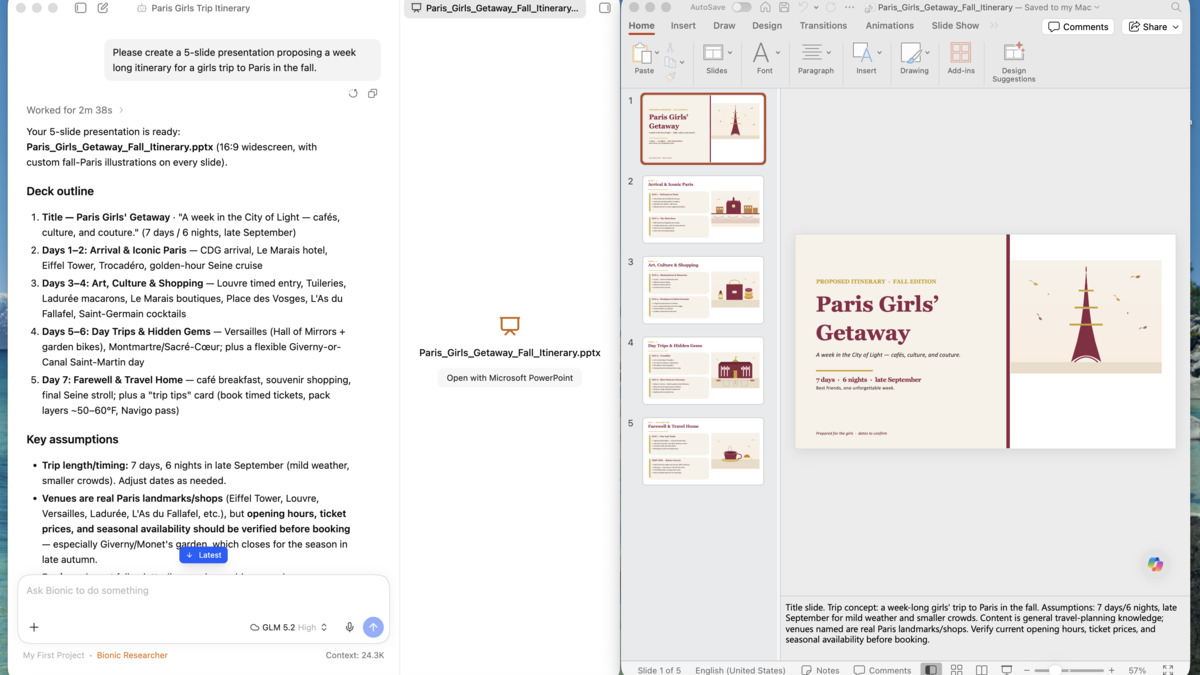This screenshot has height=675, width=1200.
Task: Switch to the Animations ribbon tab
Action: click(890, 26)
